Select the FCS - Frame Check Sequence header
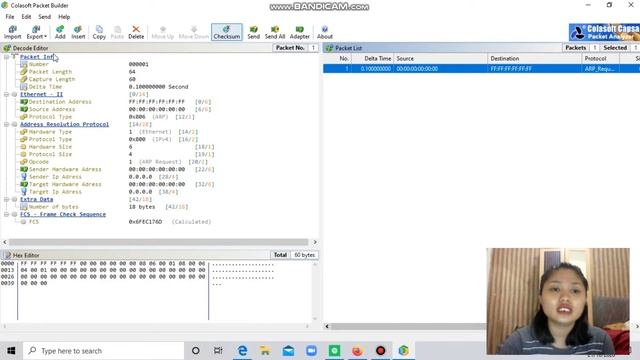This screenshot has width=640, height=360. (62, 214)
